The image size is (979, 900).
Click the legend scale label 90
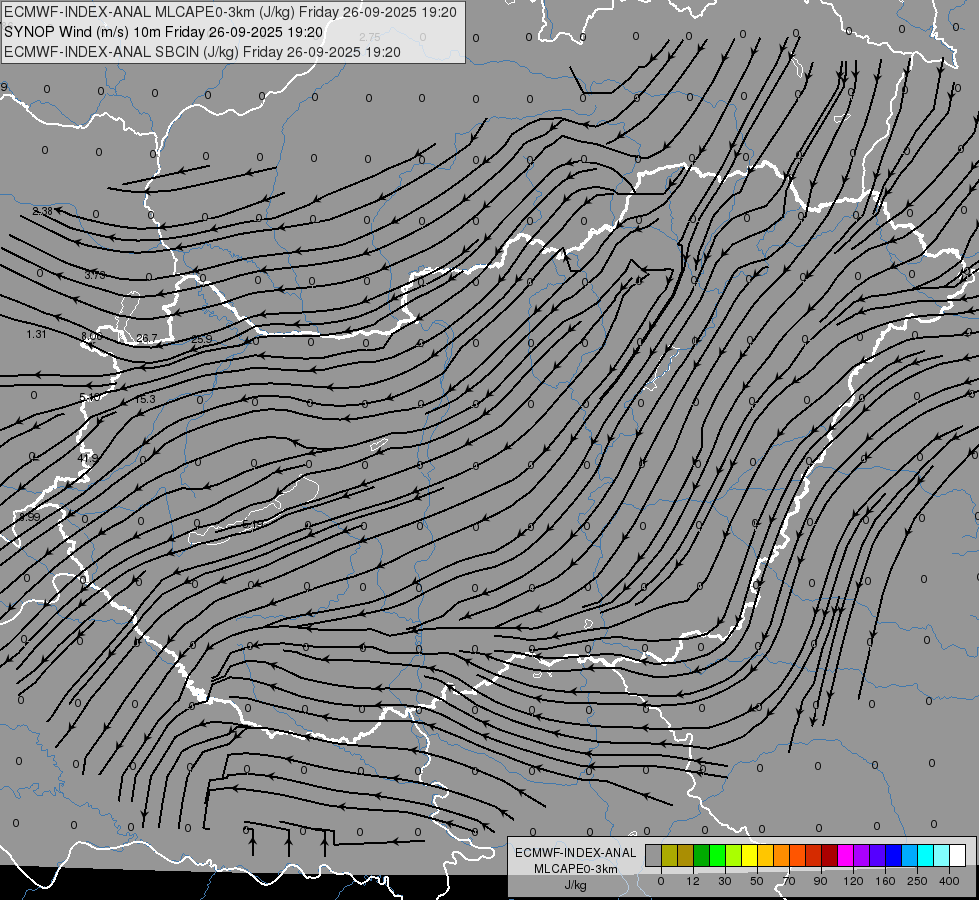[x=820, y=881]
